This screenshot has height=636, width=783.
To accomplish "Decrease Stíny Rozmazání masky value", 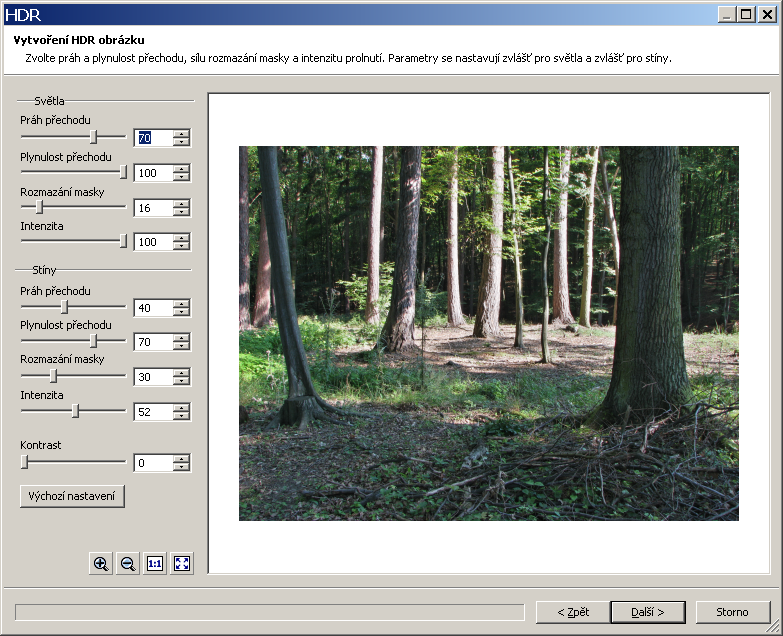I will point(181,381).
